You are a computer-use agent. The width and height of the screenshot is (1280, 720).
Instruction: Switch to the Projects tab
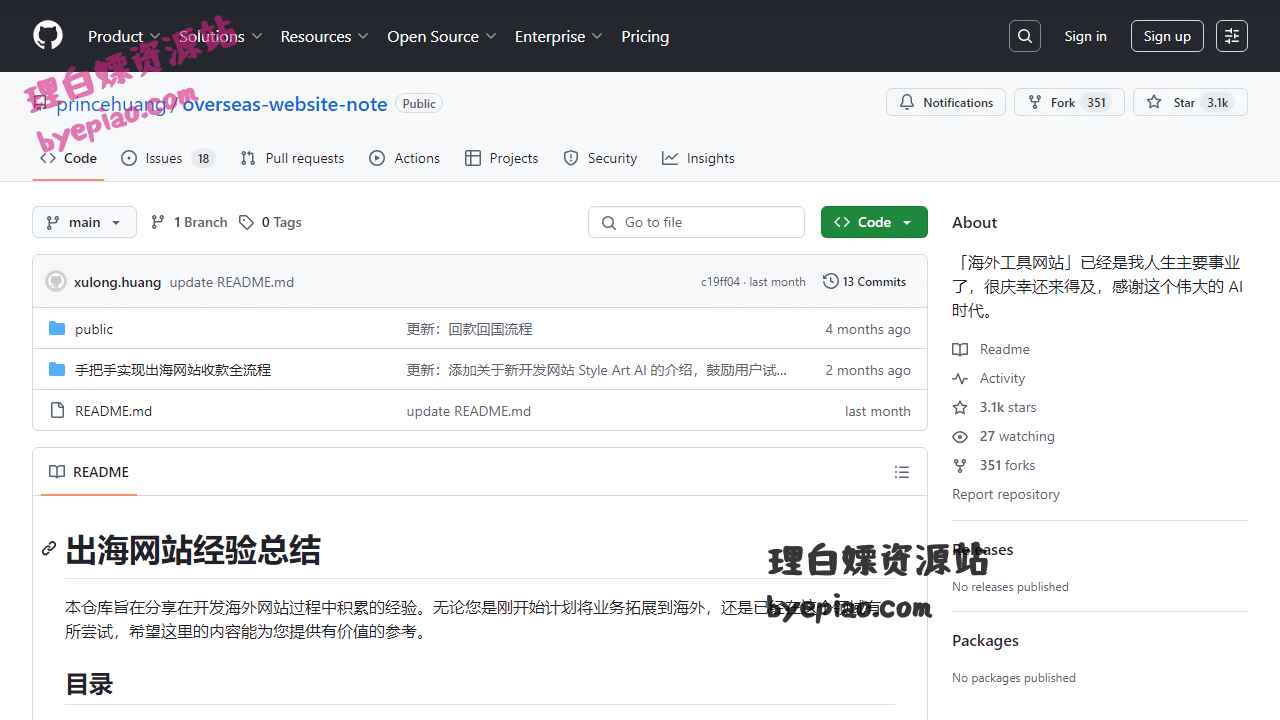click(x=502, y=158)
